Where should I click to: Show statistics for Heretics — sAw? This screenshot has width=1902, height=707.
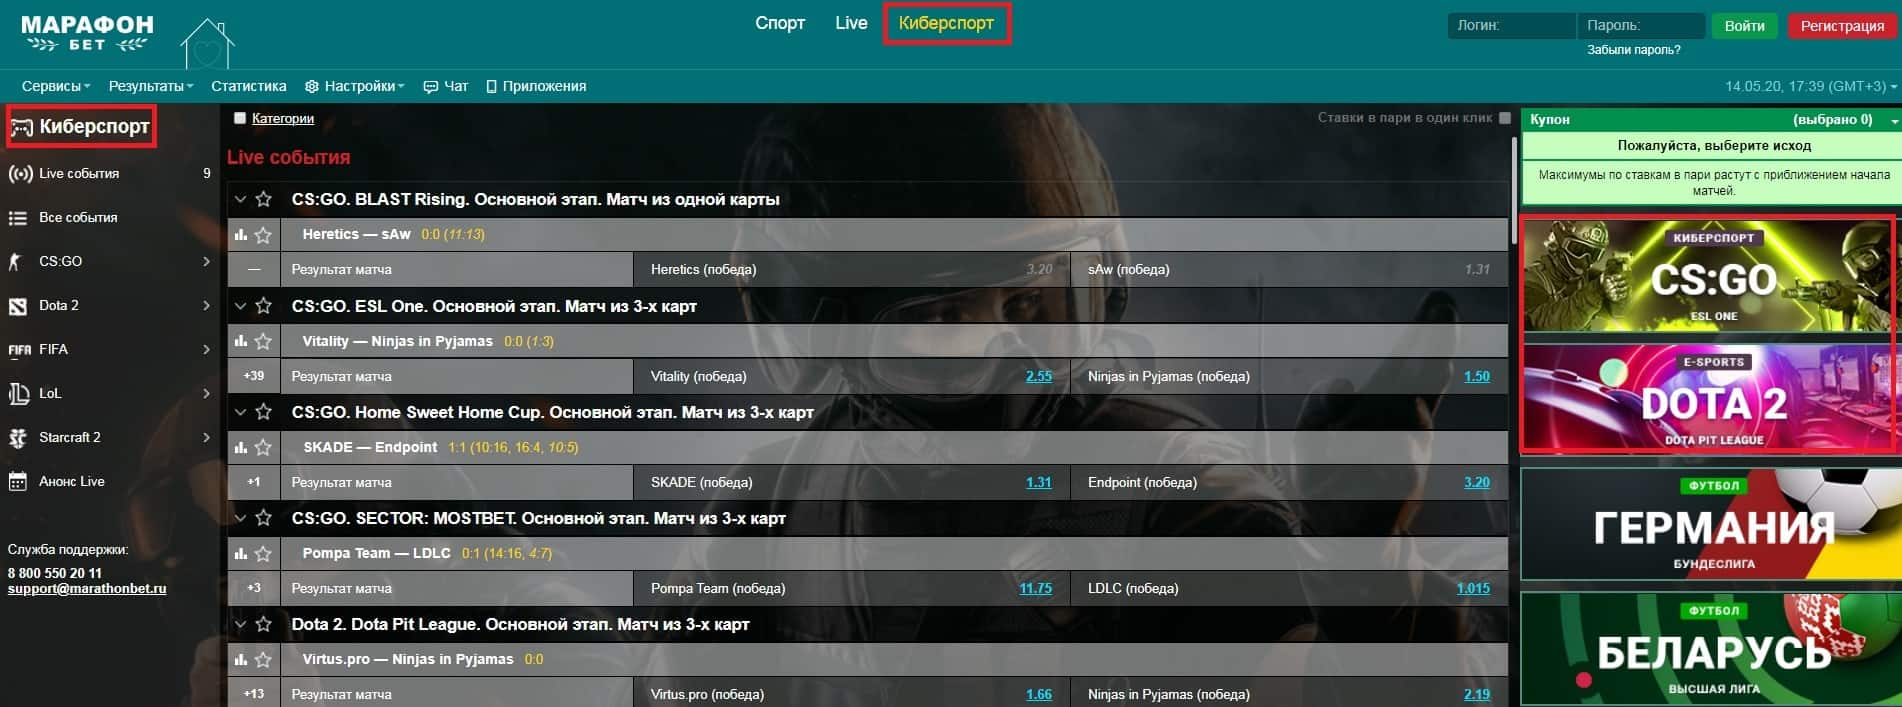point(240,235)
